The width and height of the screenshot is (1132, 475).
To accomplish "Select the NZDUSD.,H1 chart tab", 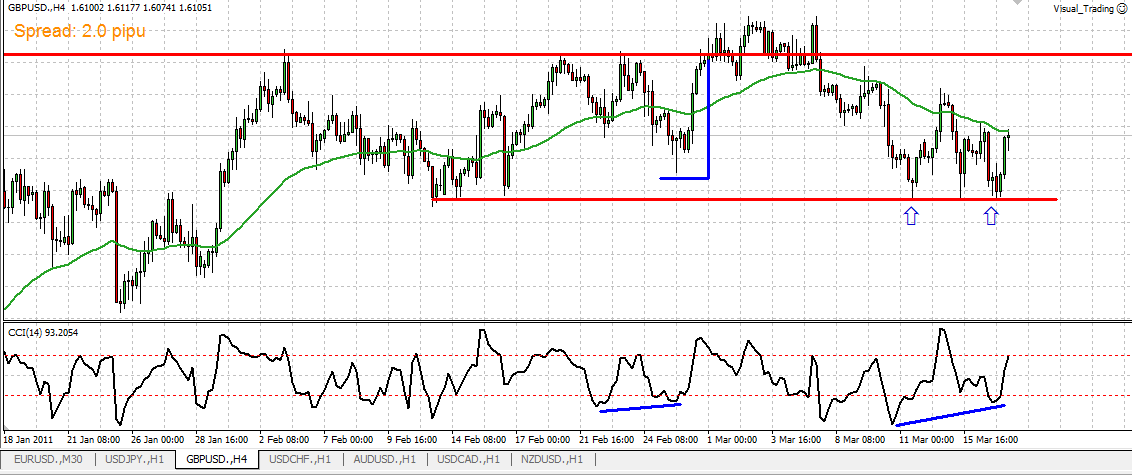I will coord(550,458).
